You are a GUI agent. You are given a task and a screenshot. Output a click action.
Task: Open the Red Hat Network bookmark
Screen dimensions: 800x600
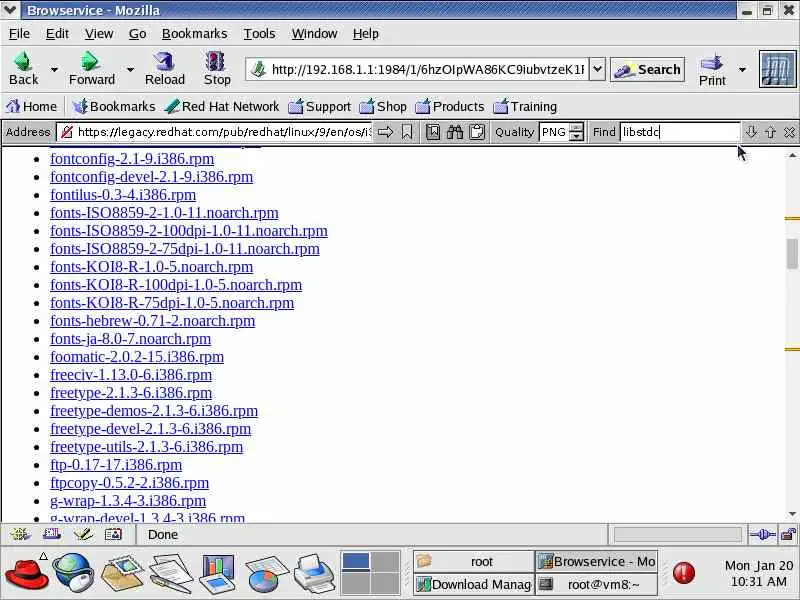point(222,106)
